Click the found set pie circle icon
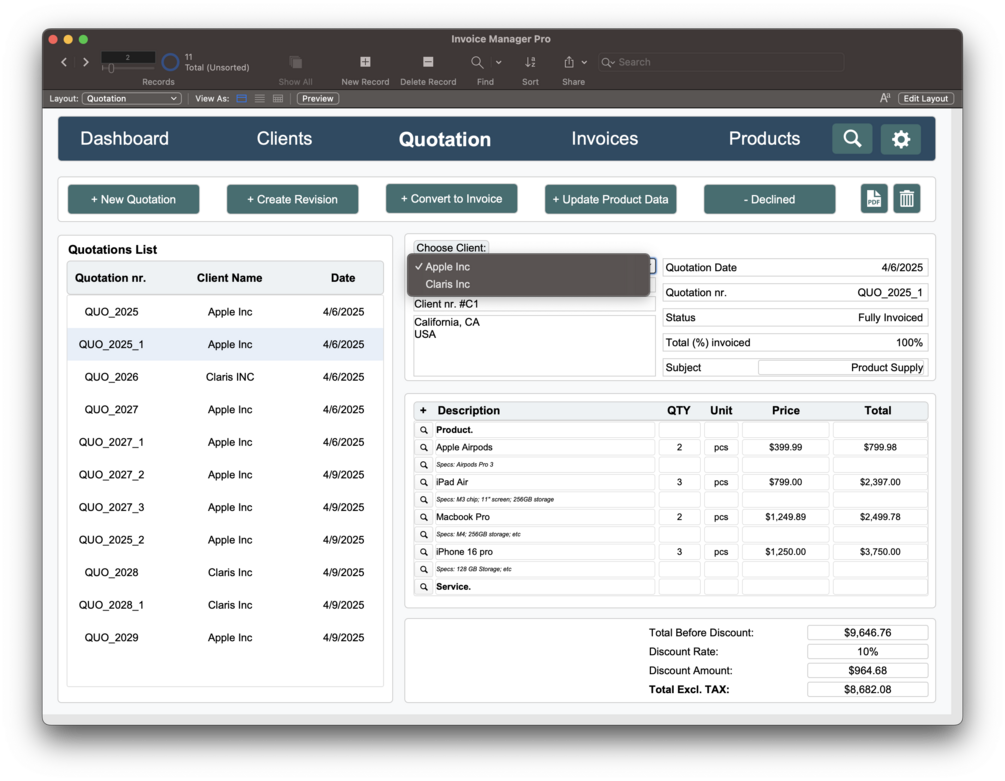Image resolution: width=1005 pixels, height=781 pixels. click(x=170, y=62)
